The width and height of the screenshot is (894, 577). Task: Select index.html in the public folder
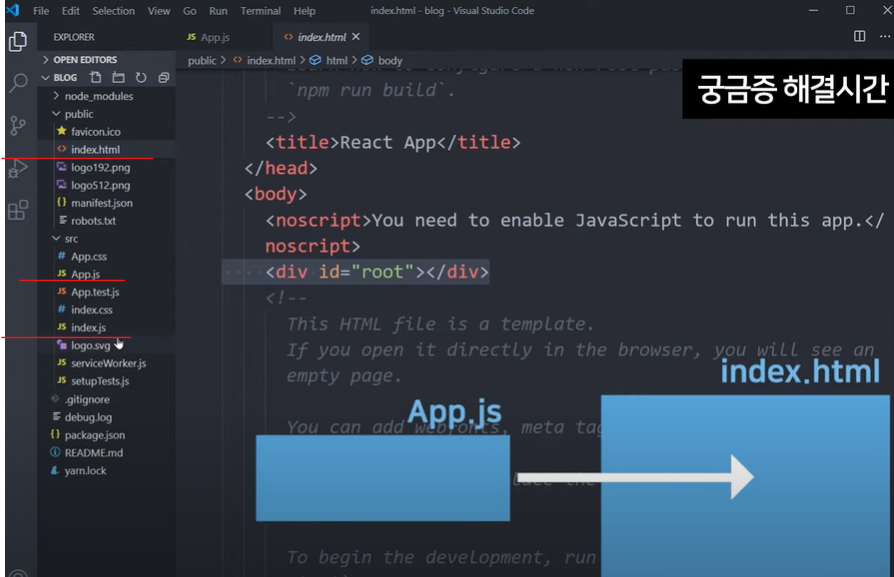[x=107, y=149]
